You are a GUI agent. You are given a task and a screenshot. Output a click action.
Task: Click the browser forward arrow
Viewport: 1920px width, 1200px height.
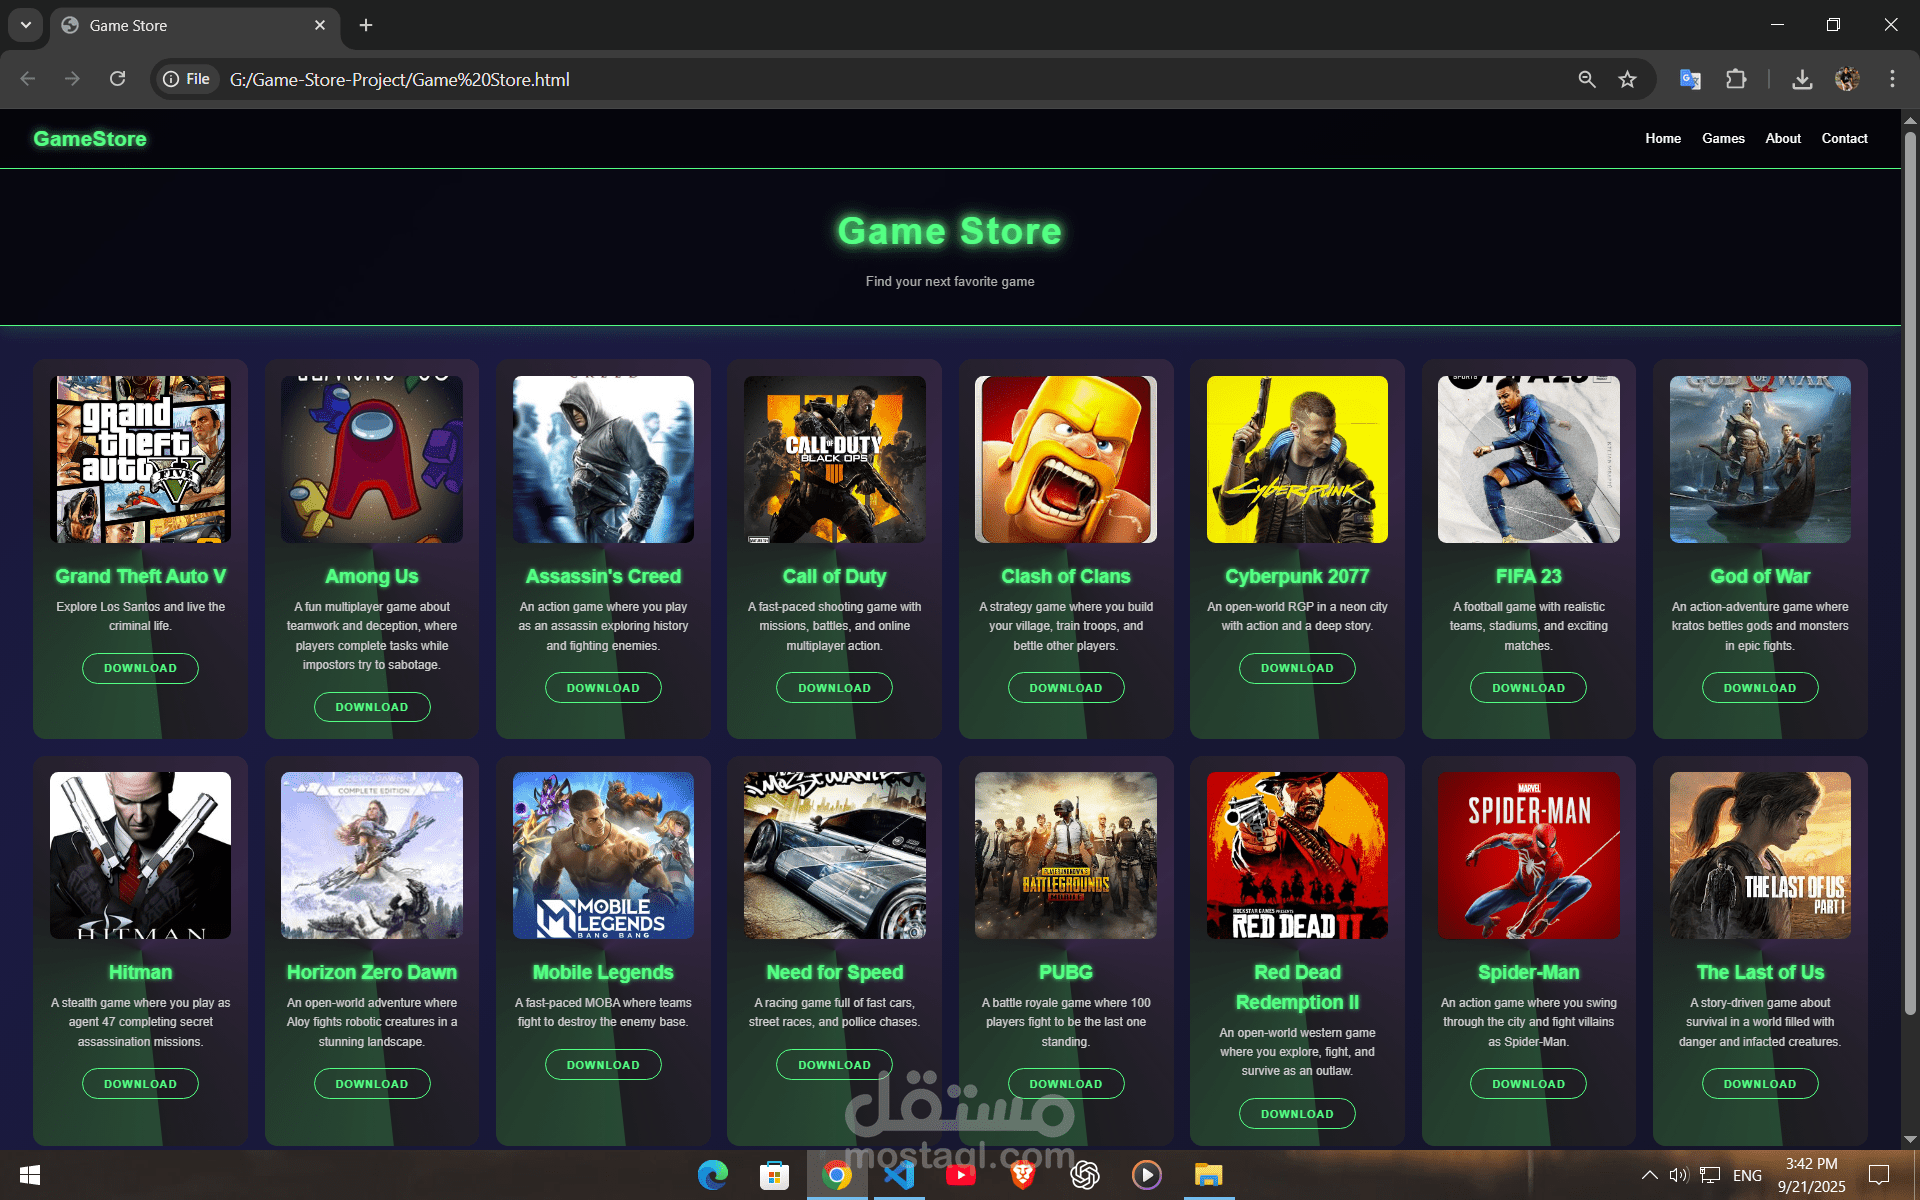pos(72,79)
